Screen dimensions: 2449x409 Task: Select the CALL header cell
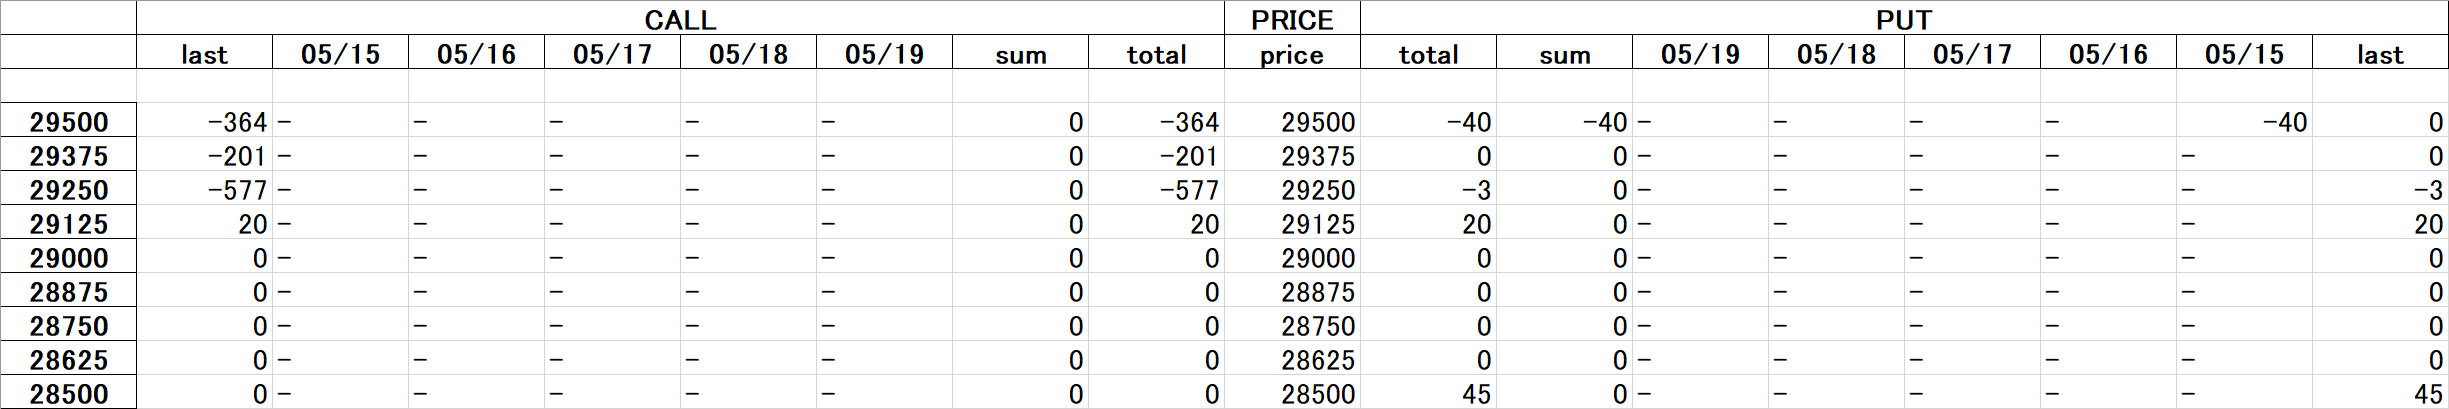pos(680,19)
